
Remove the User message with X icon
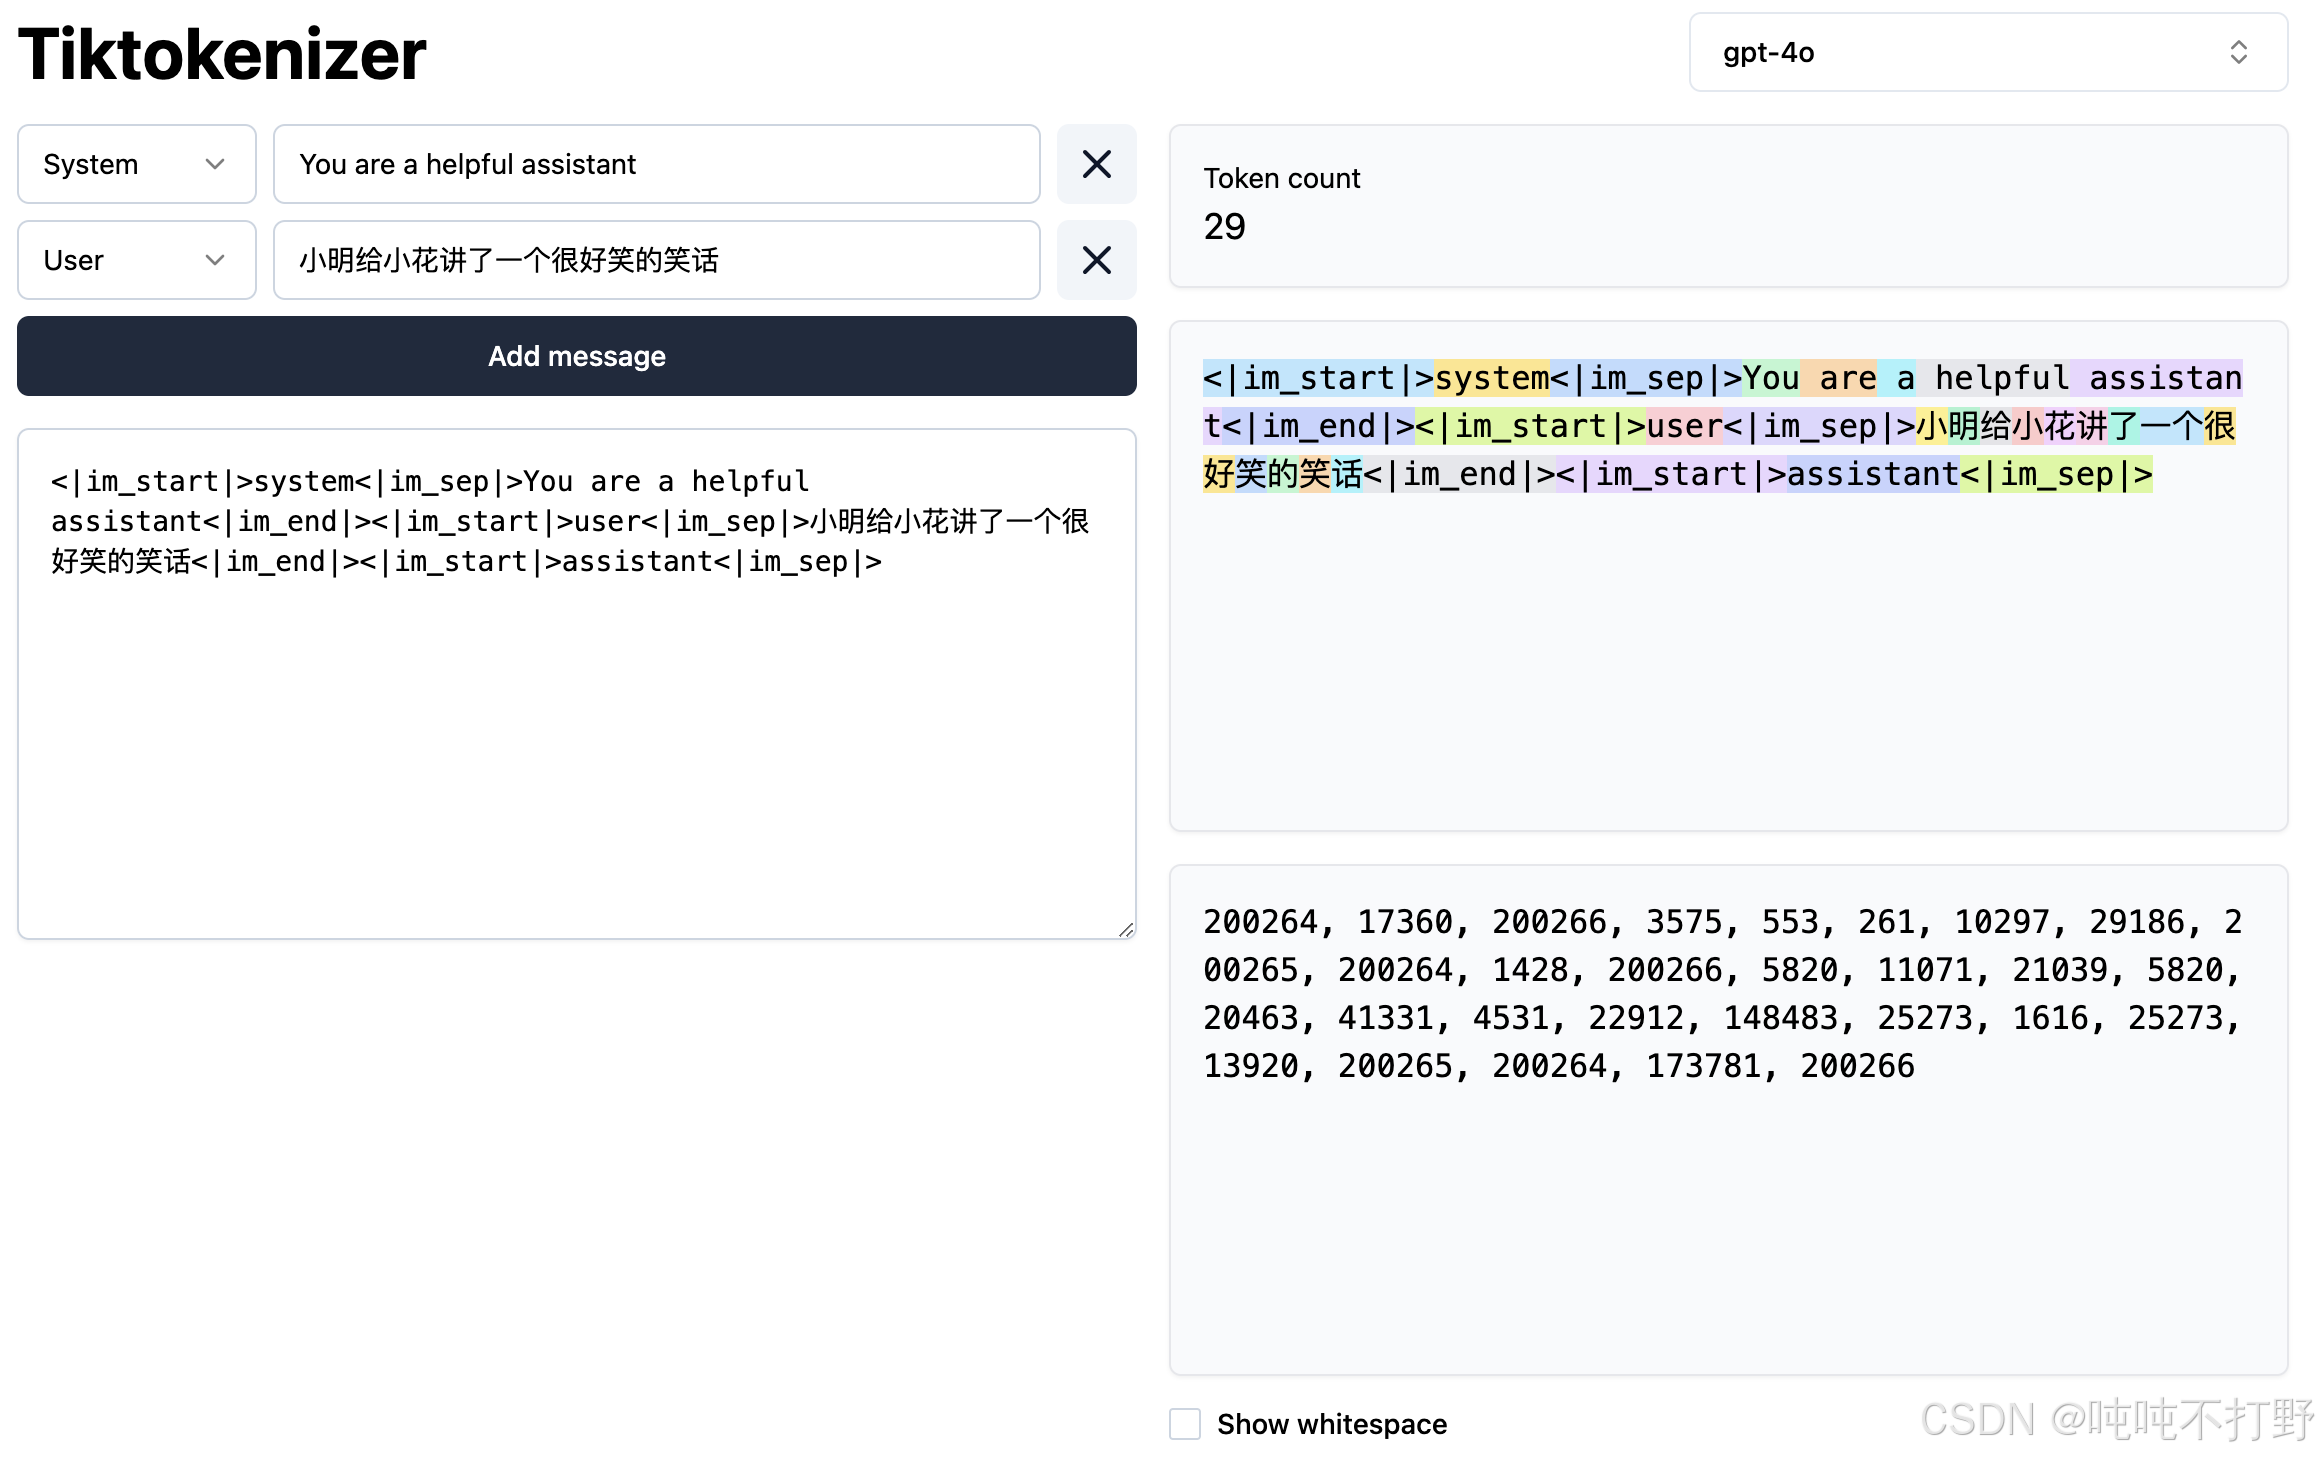point(1096,260)
